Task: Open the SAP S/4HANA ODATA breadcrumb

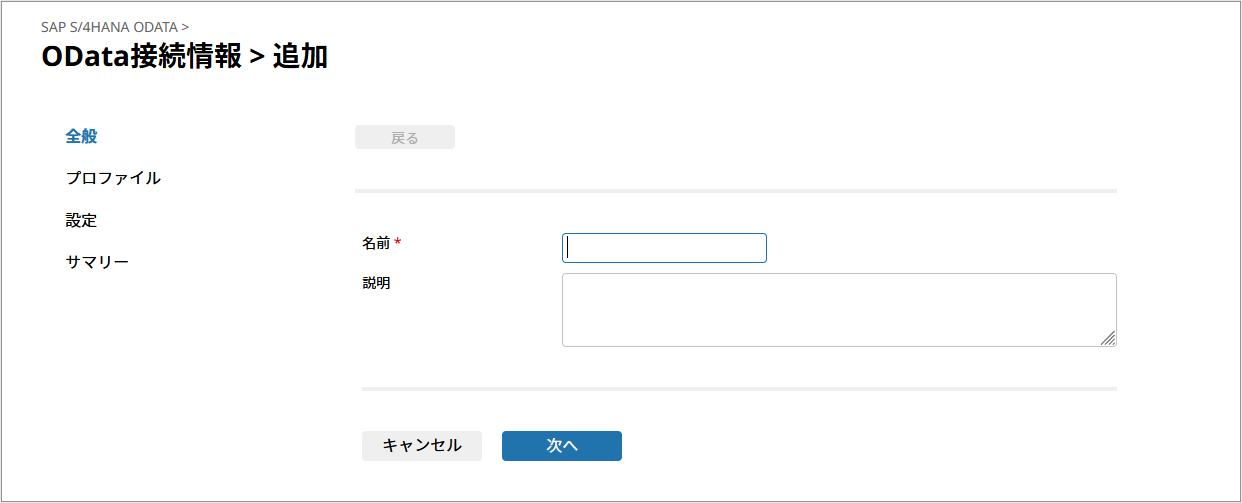Action: 109,26
